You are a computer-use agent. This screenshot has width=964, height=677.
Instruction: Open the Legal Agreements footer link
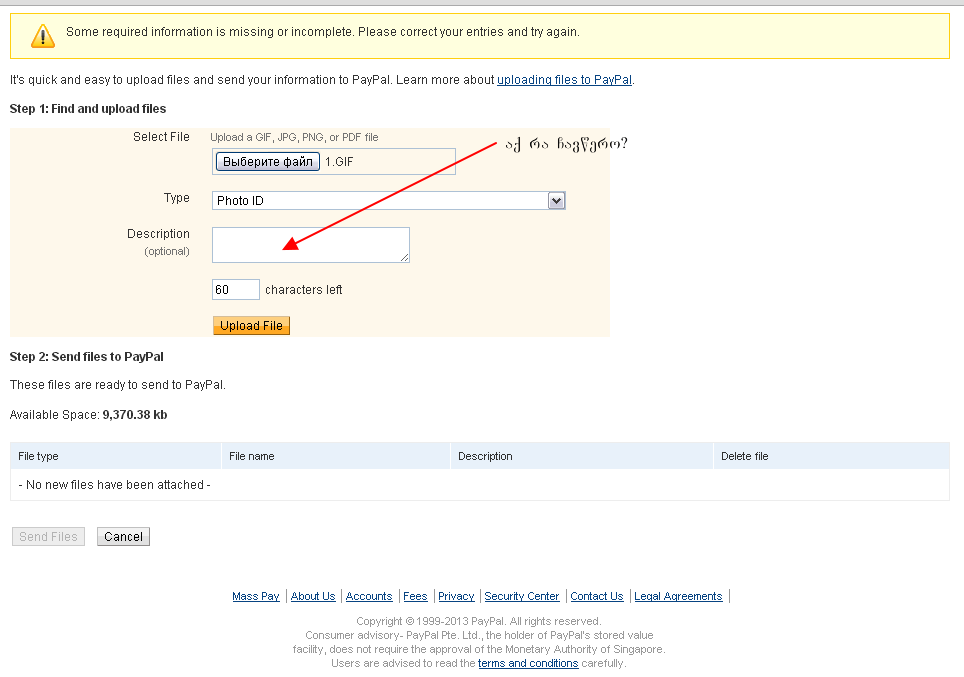[678, 596]
